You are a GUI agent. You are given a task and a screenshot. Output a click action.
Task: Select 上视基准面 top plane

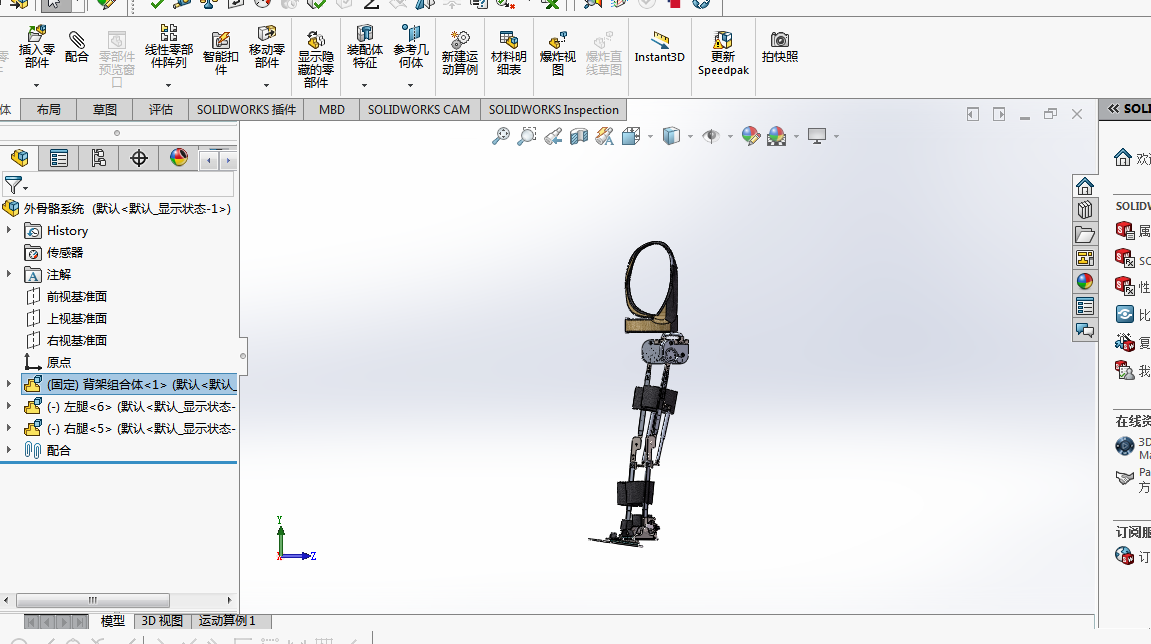pyautogui.click(x=76, y=319)
